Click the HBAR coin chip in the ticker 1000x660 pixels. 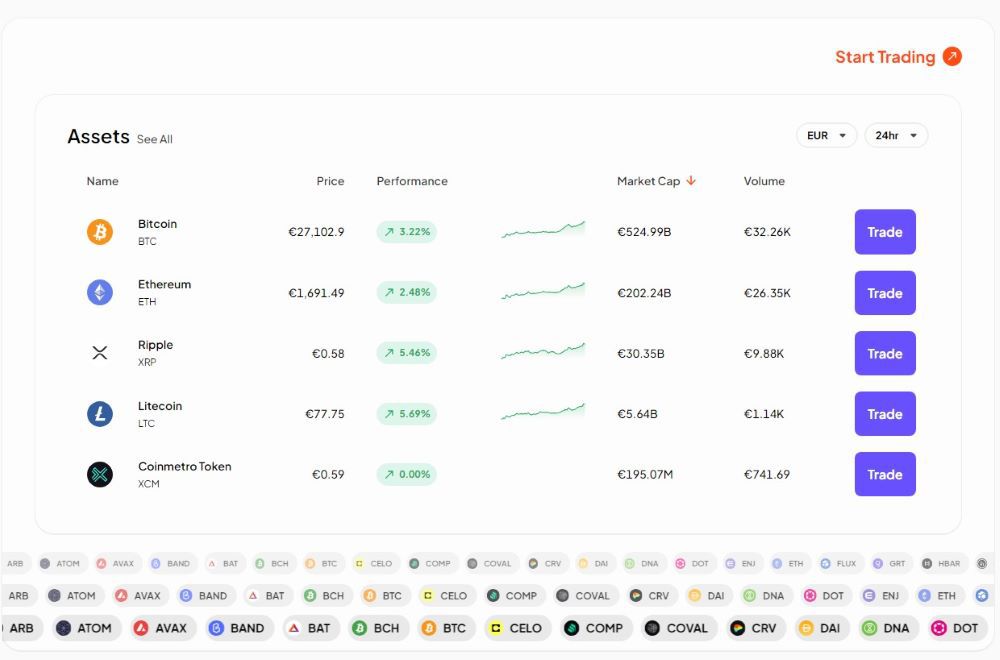pos(941,564)
